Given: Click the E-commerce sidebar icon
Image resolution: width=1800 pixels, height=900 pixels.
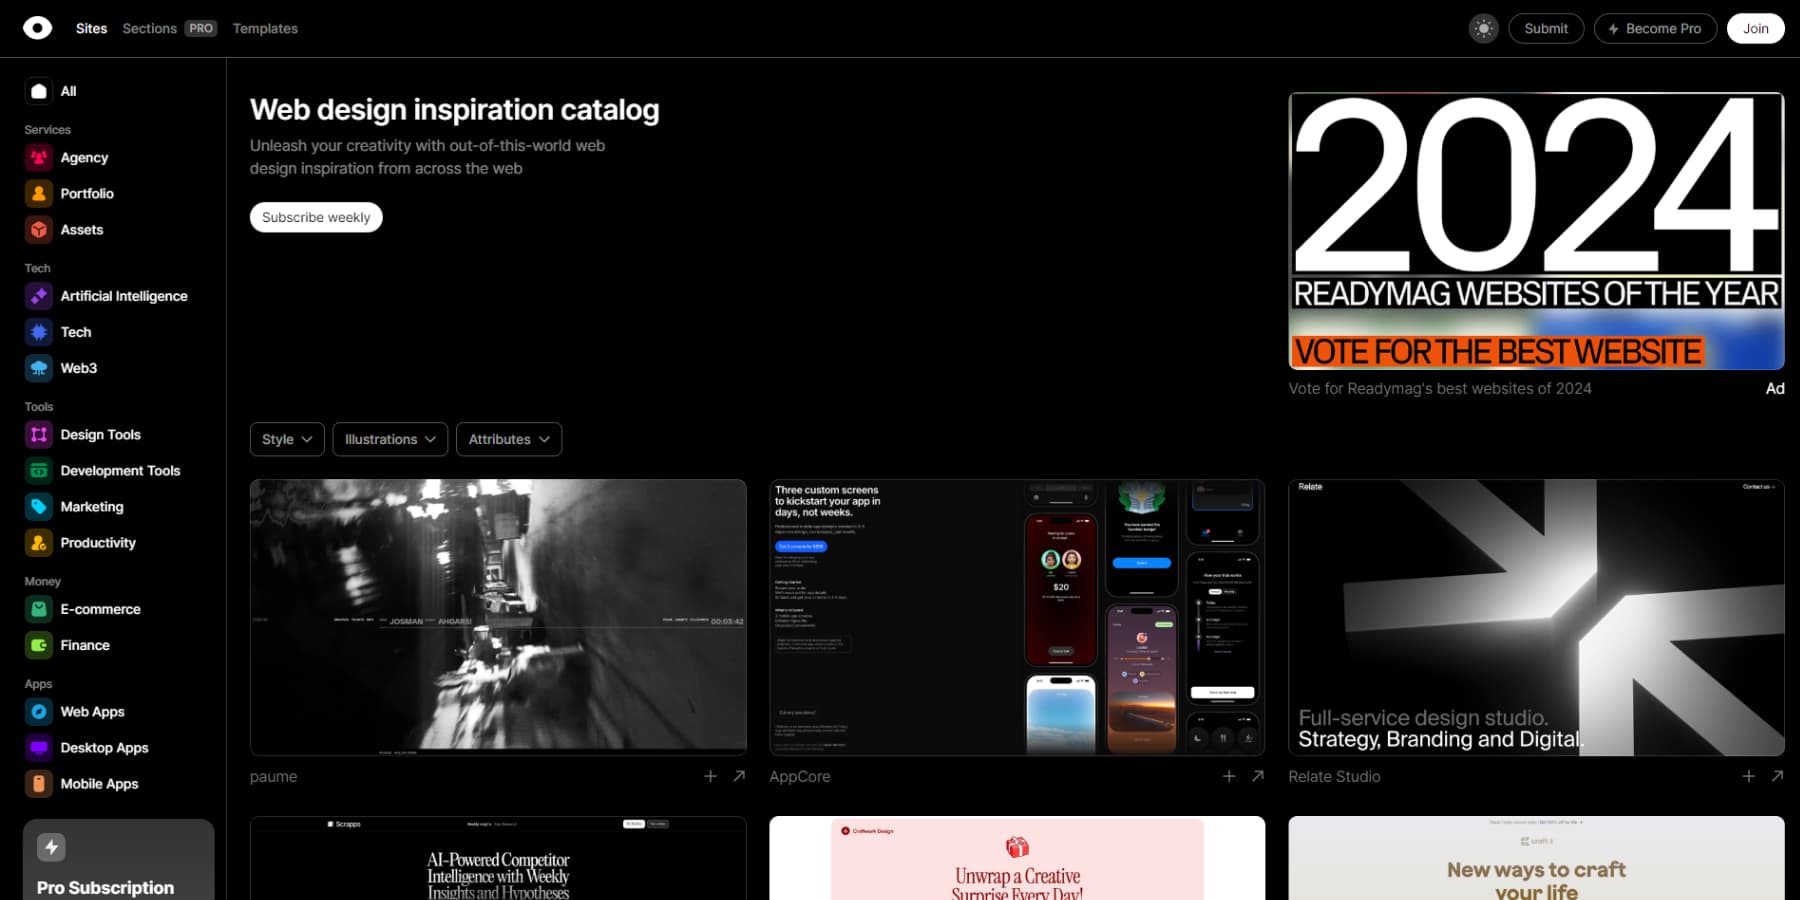Looking at the screenshot, I should click(x=38, y=609).
